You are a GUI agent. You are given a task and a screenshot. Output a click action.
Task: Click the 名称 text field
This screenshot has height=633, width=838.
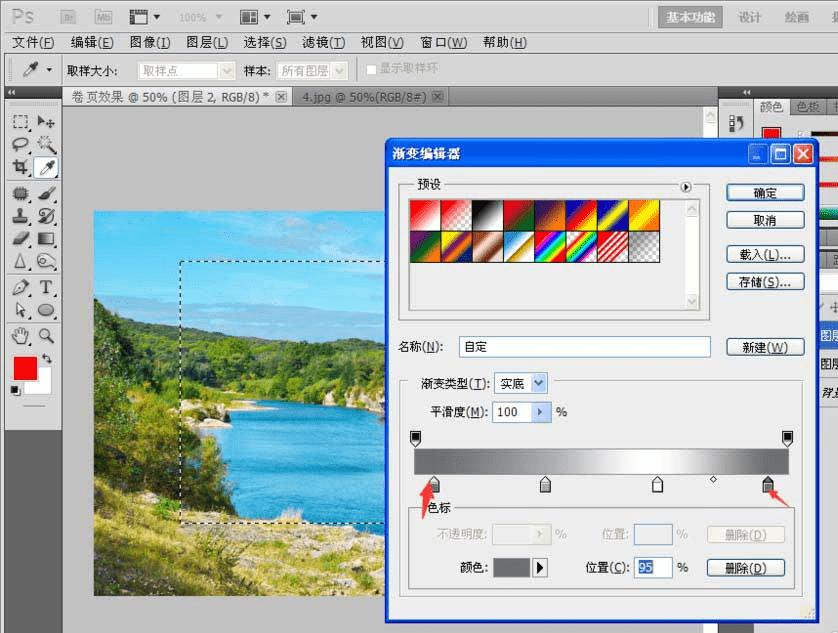[x=585, y=347]
